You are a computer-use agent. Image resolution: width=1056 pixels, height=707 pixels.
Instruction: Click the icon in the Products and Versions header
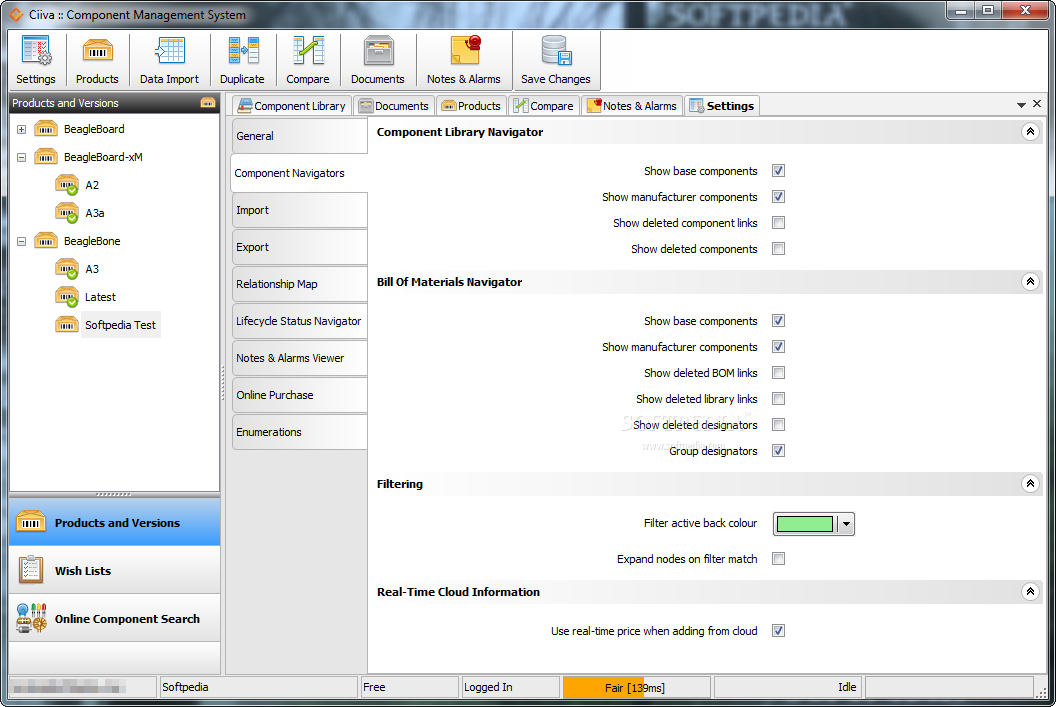(207, 103)
